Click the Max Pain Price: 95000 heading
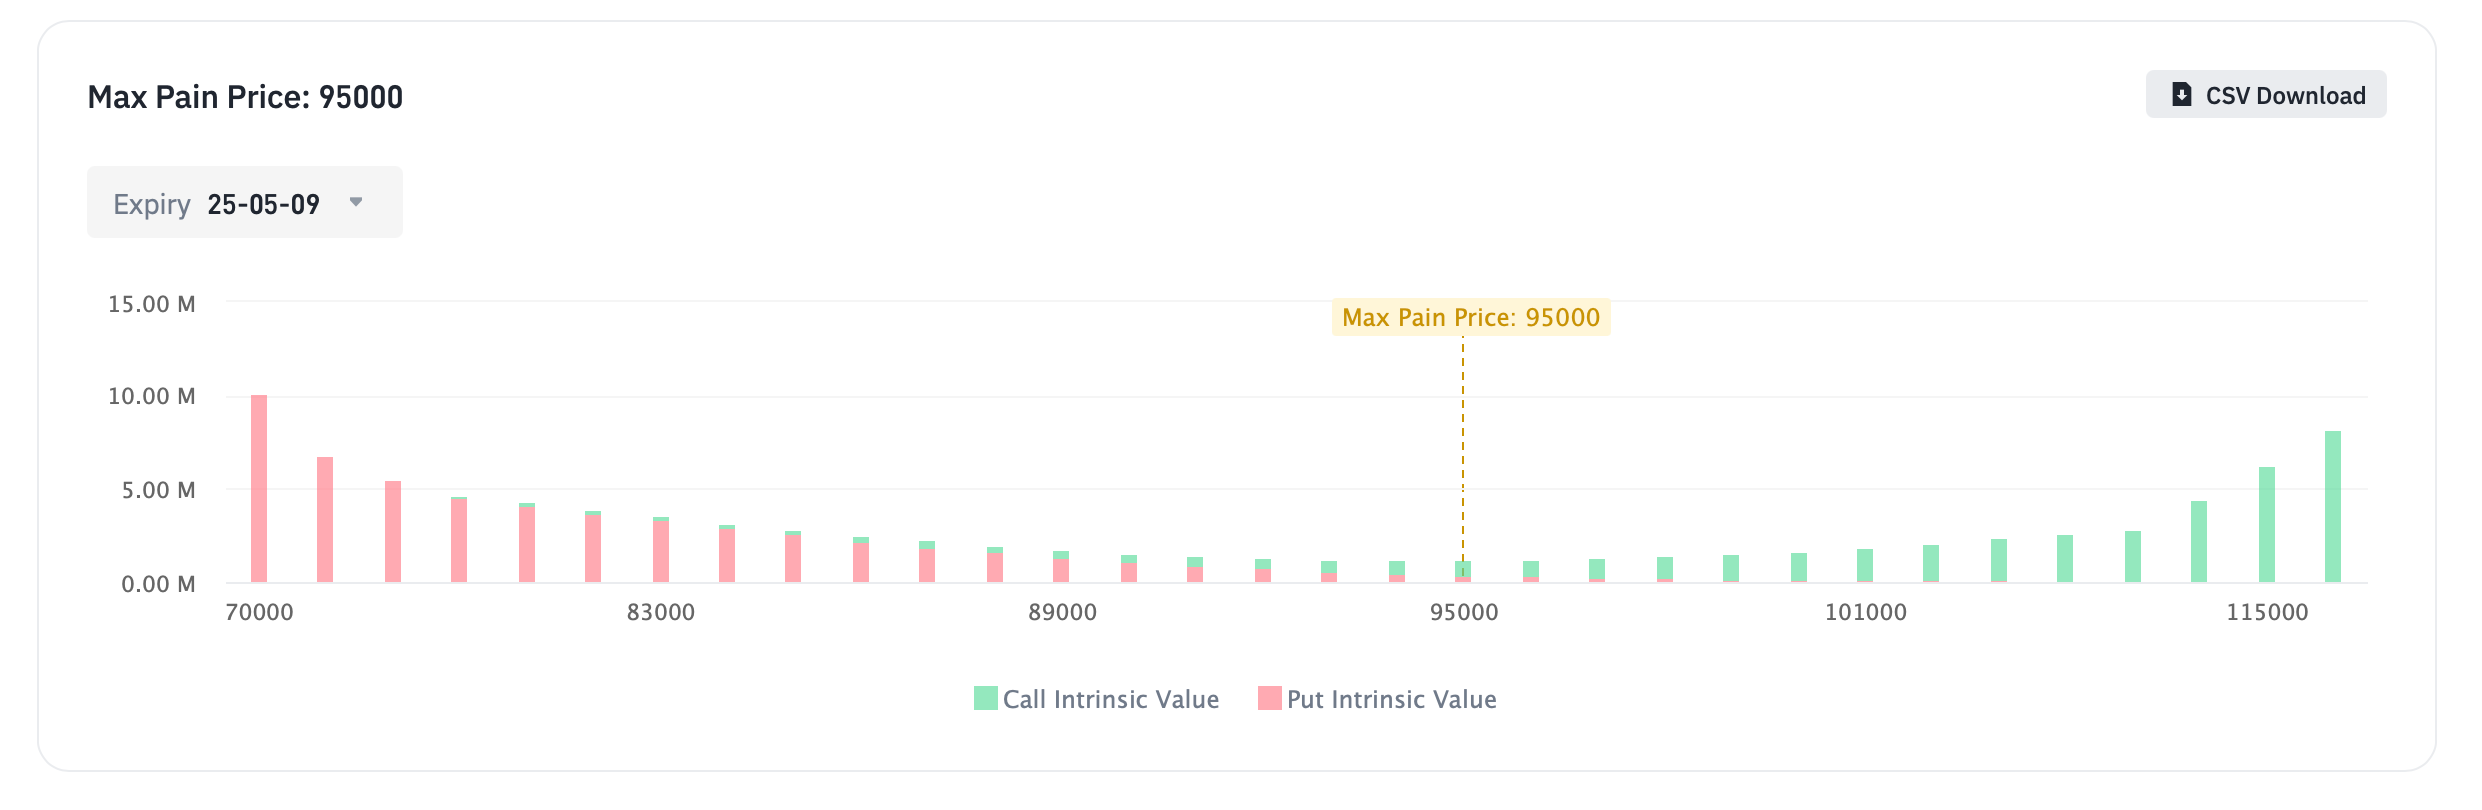This screenshot has height=810, width=2482. tap(245, 97)
